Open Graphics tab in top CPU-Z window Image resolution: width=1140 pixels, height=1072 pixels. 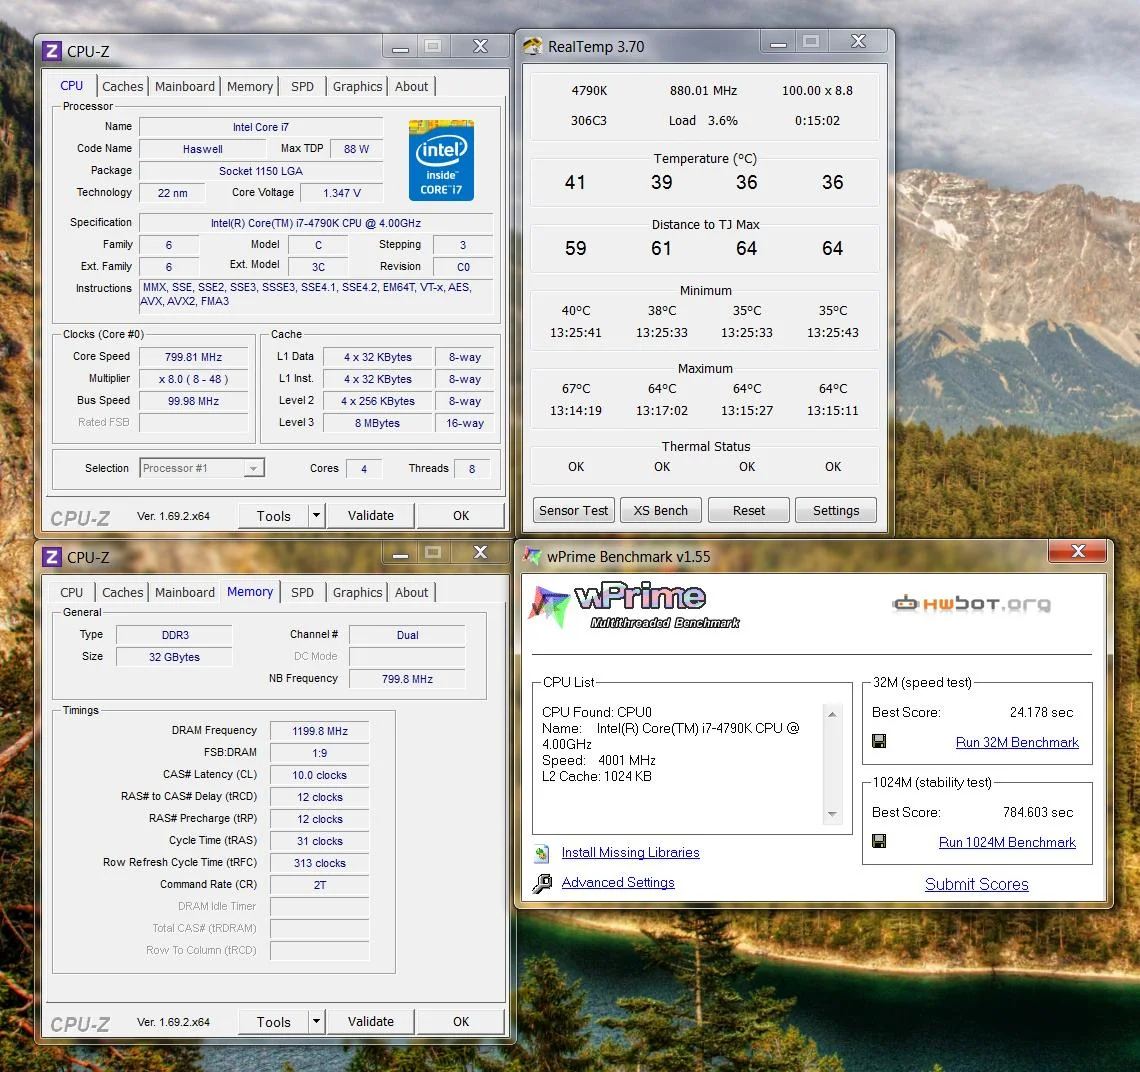(357, 87)
